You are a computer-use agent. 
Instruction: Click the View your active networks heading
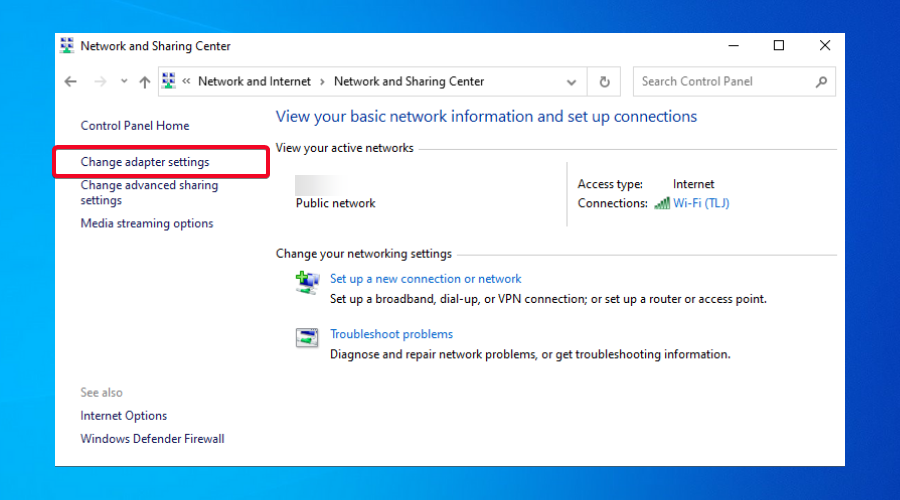coord(344,148)
